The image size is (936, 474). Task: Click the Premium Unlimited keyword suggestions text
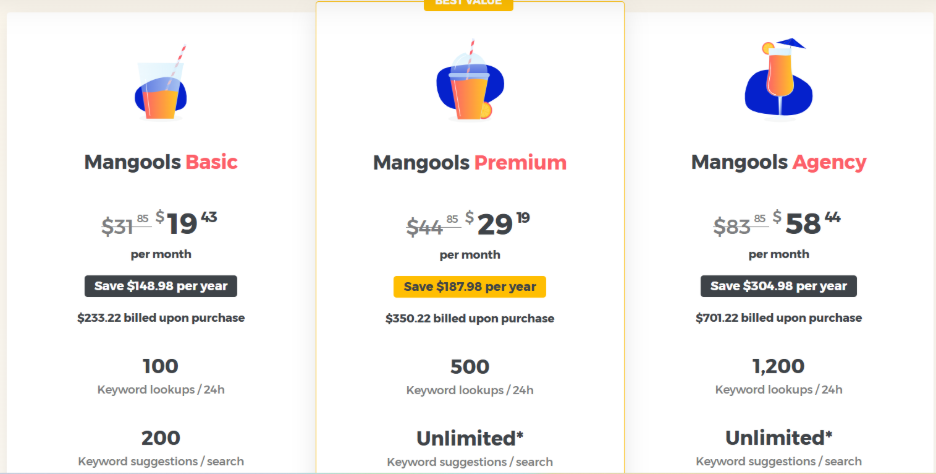tap(469, 438)
